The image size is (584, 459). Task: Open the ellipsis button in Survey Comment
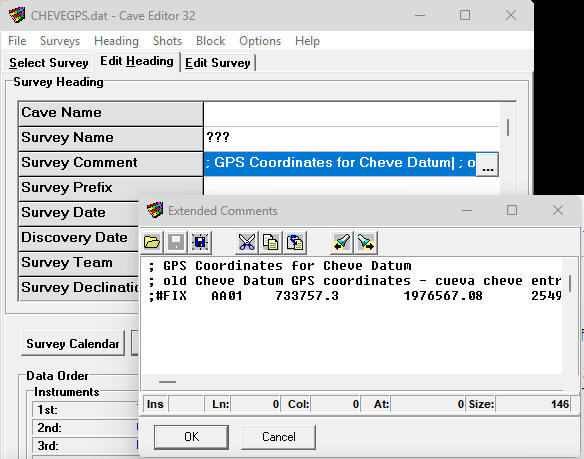[487, 164]
